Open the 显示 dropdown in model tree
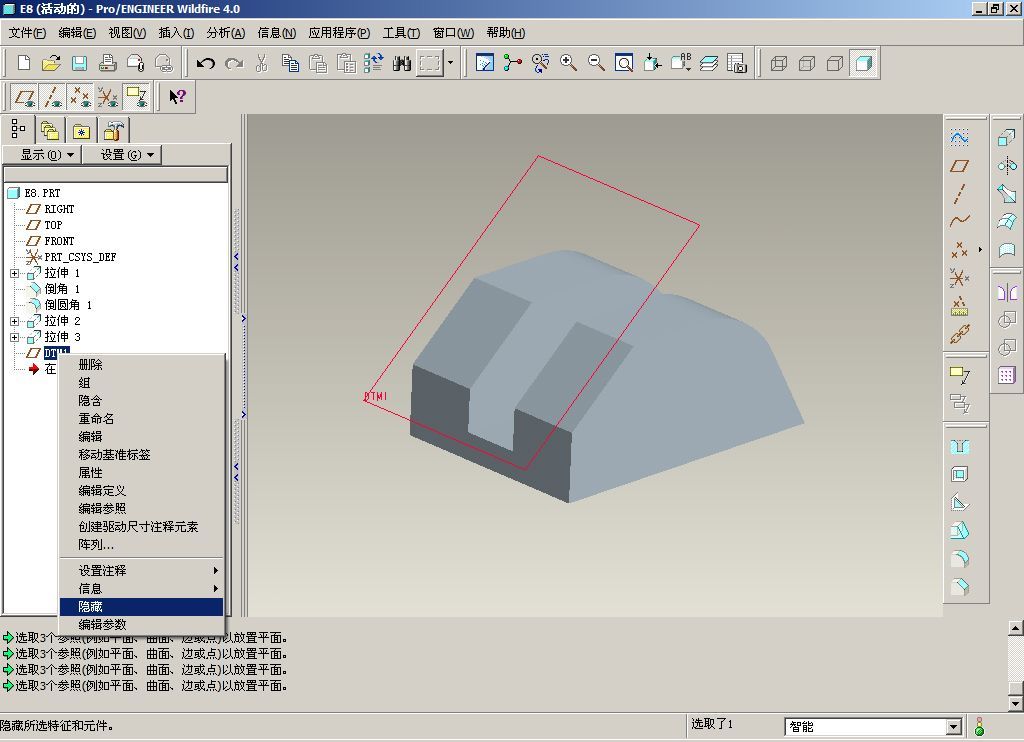This screenshot has height=742, width=1024. point(41,155)
